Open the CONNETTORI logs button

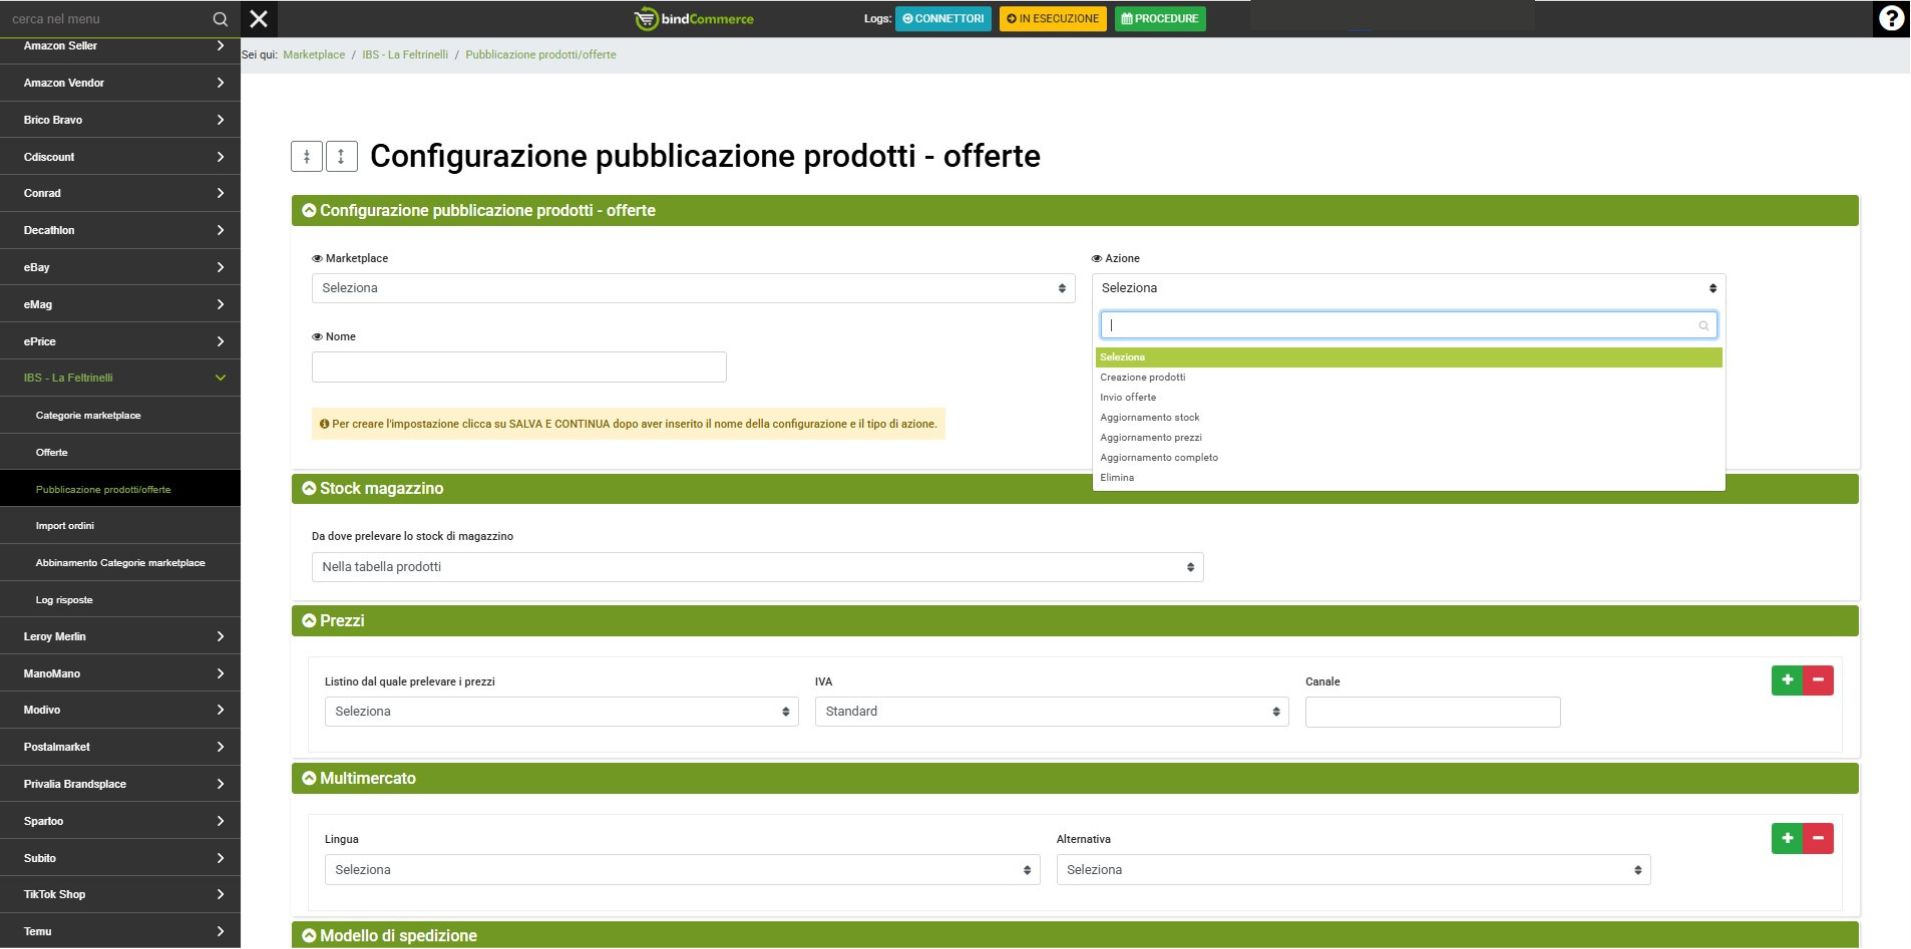point(943,19)
